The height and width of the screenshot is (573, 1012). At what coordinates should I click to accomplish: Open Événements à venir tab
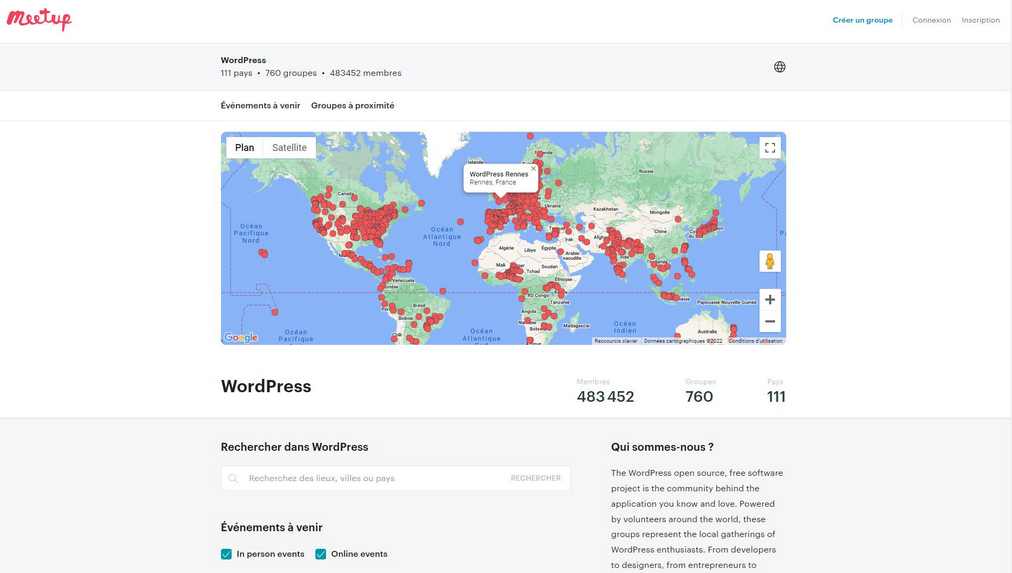[260, 105]
